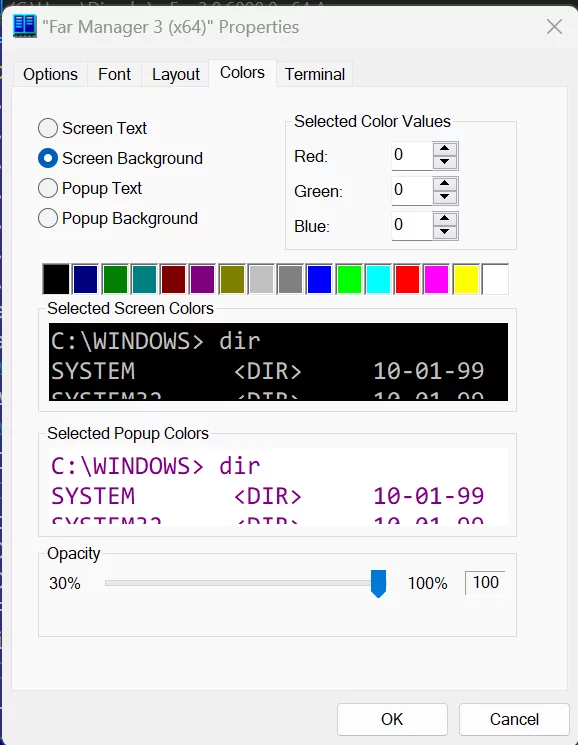
Task: Pick the bright blue swatch
Action: [x=320, y=279]
